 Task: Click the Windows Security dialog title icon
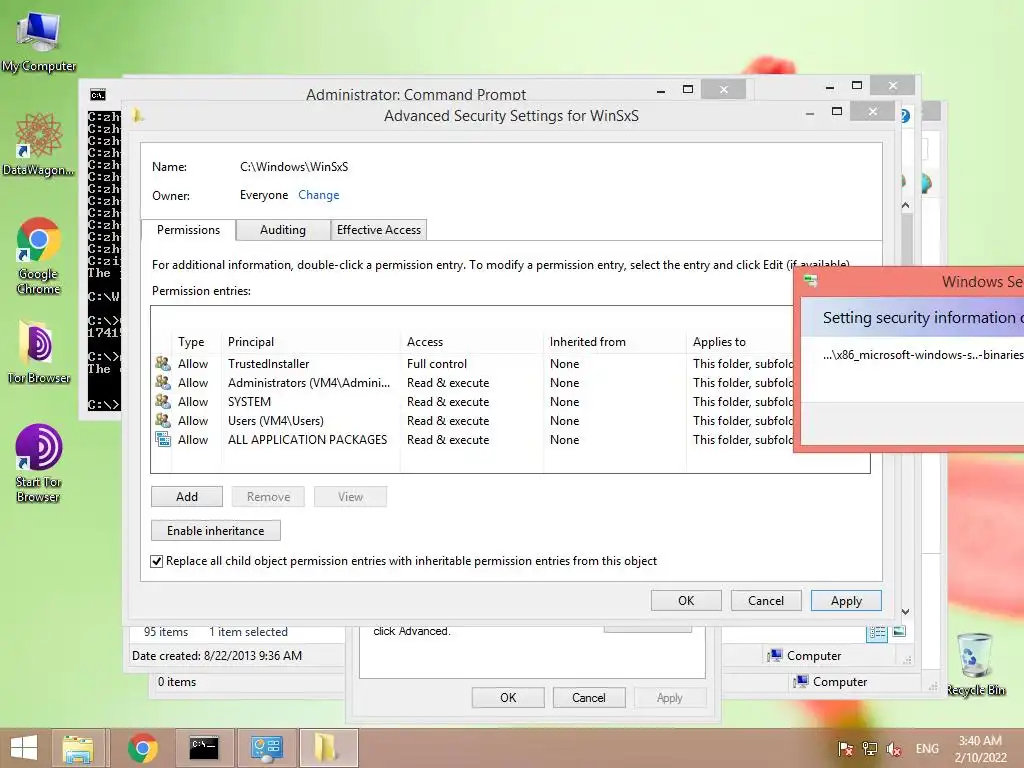[x=810, y=281]
